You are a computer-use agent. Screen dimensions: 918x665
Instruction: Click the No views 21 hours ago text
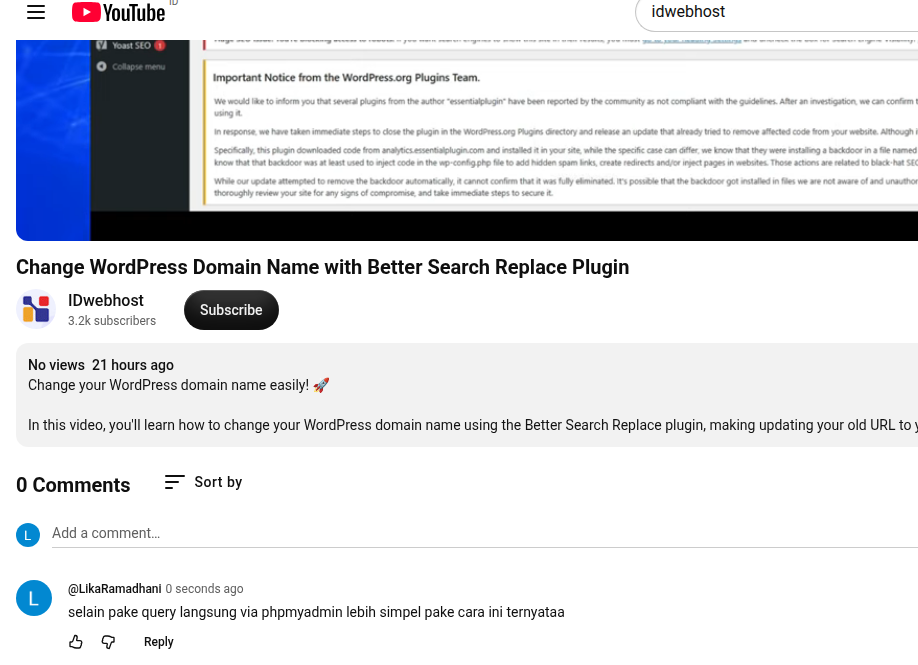pyautogui.click(x=101, y=365)
